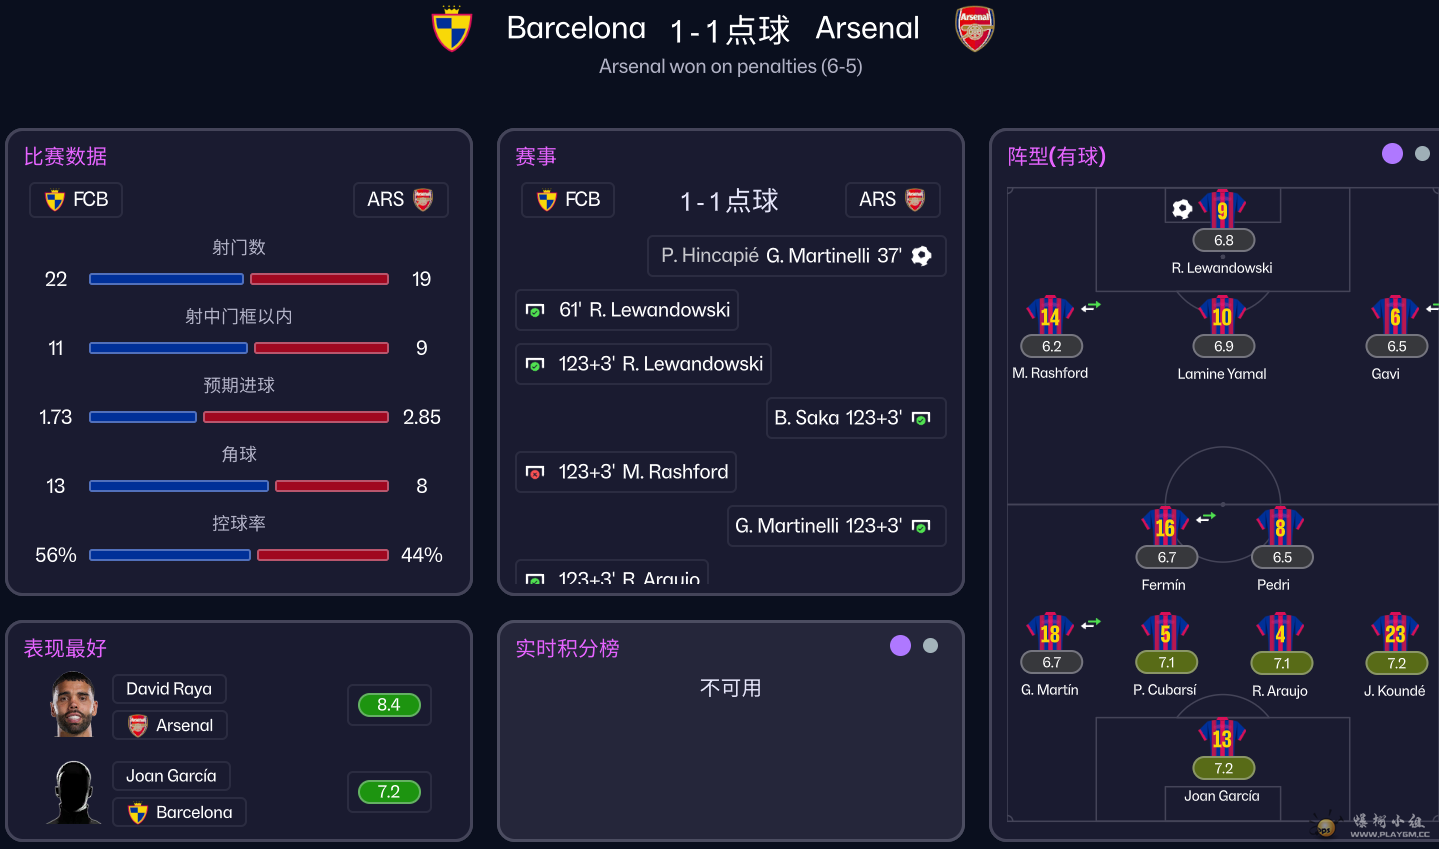Open the ARS button in events panel
Viewport: 1439px width, 849px height.
click(892, 200)
